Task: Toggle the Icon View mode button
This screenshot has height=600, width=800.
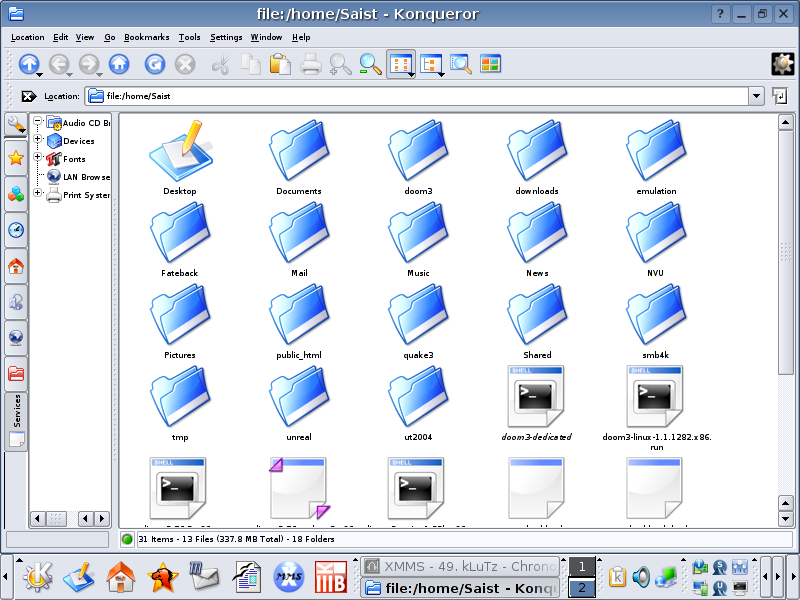Action: pyautogui.click(x=400, y=64)
